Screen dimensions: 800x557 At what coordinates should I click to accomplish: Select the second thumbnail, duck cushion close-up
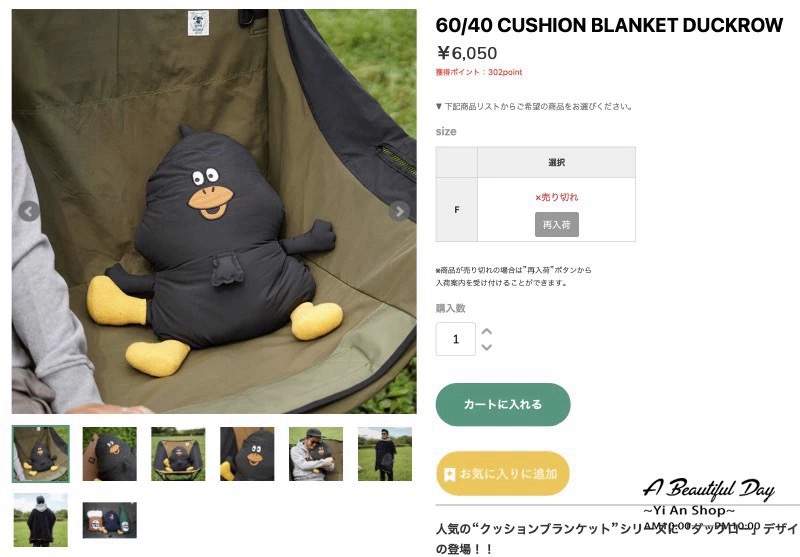tap(110, 454)
